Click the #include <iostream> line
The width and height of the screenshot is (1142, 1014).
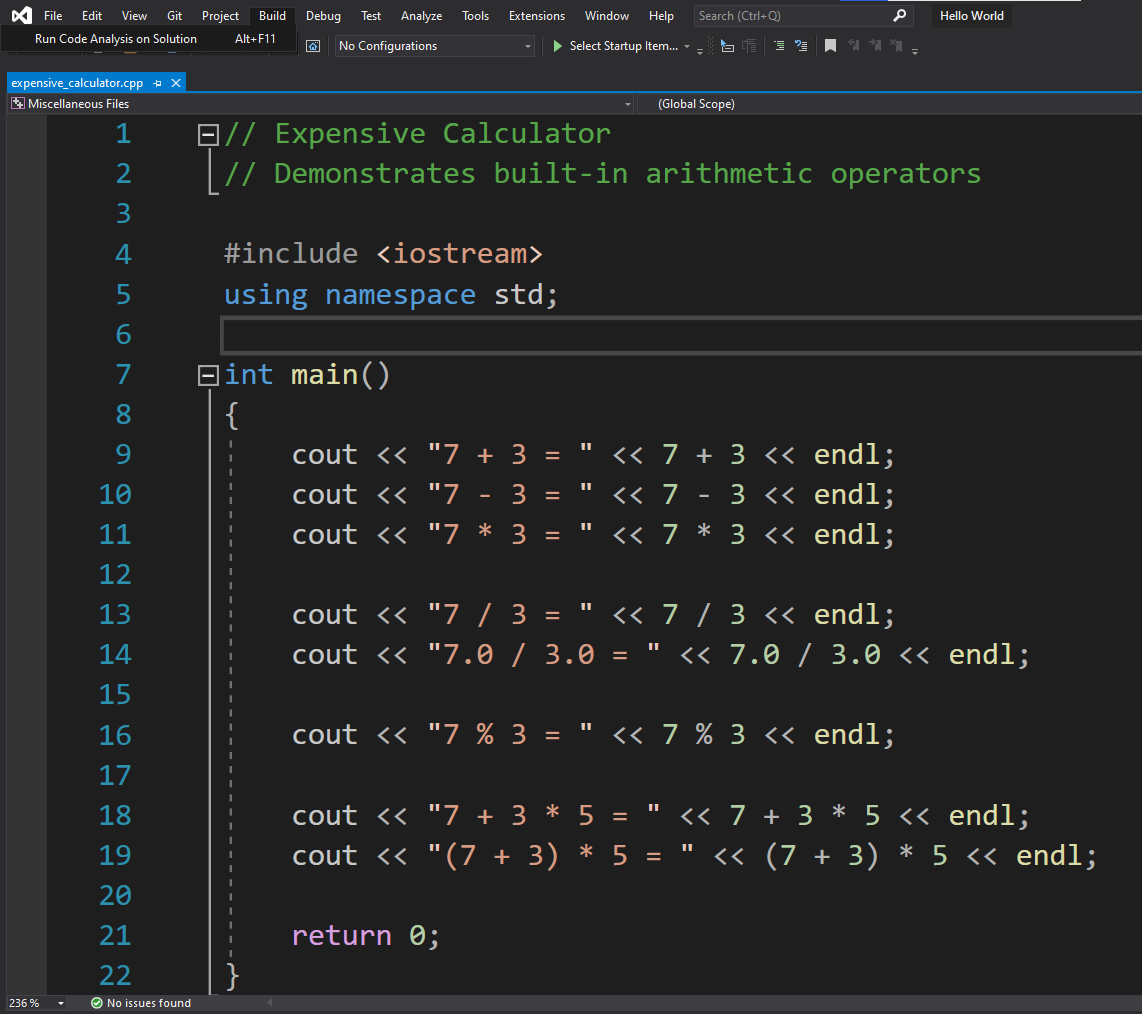(x=383, y=254)
